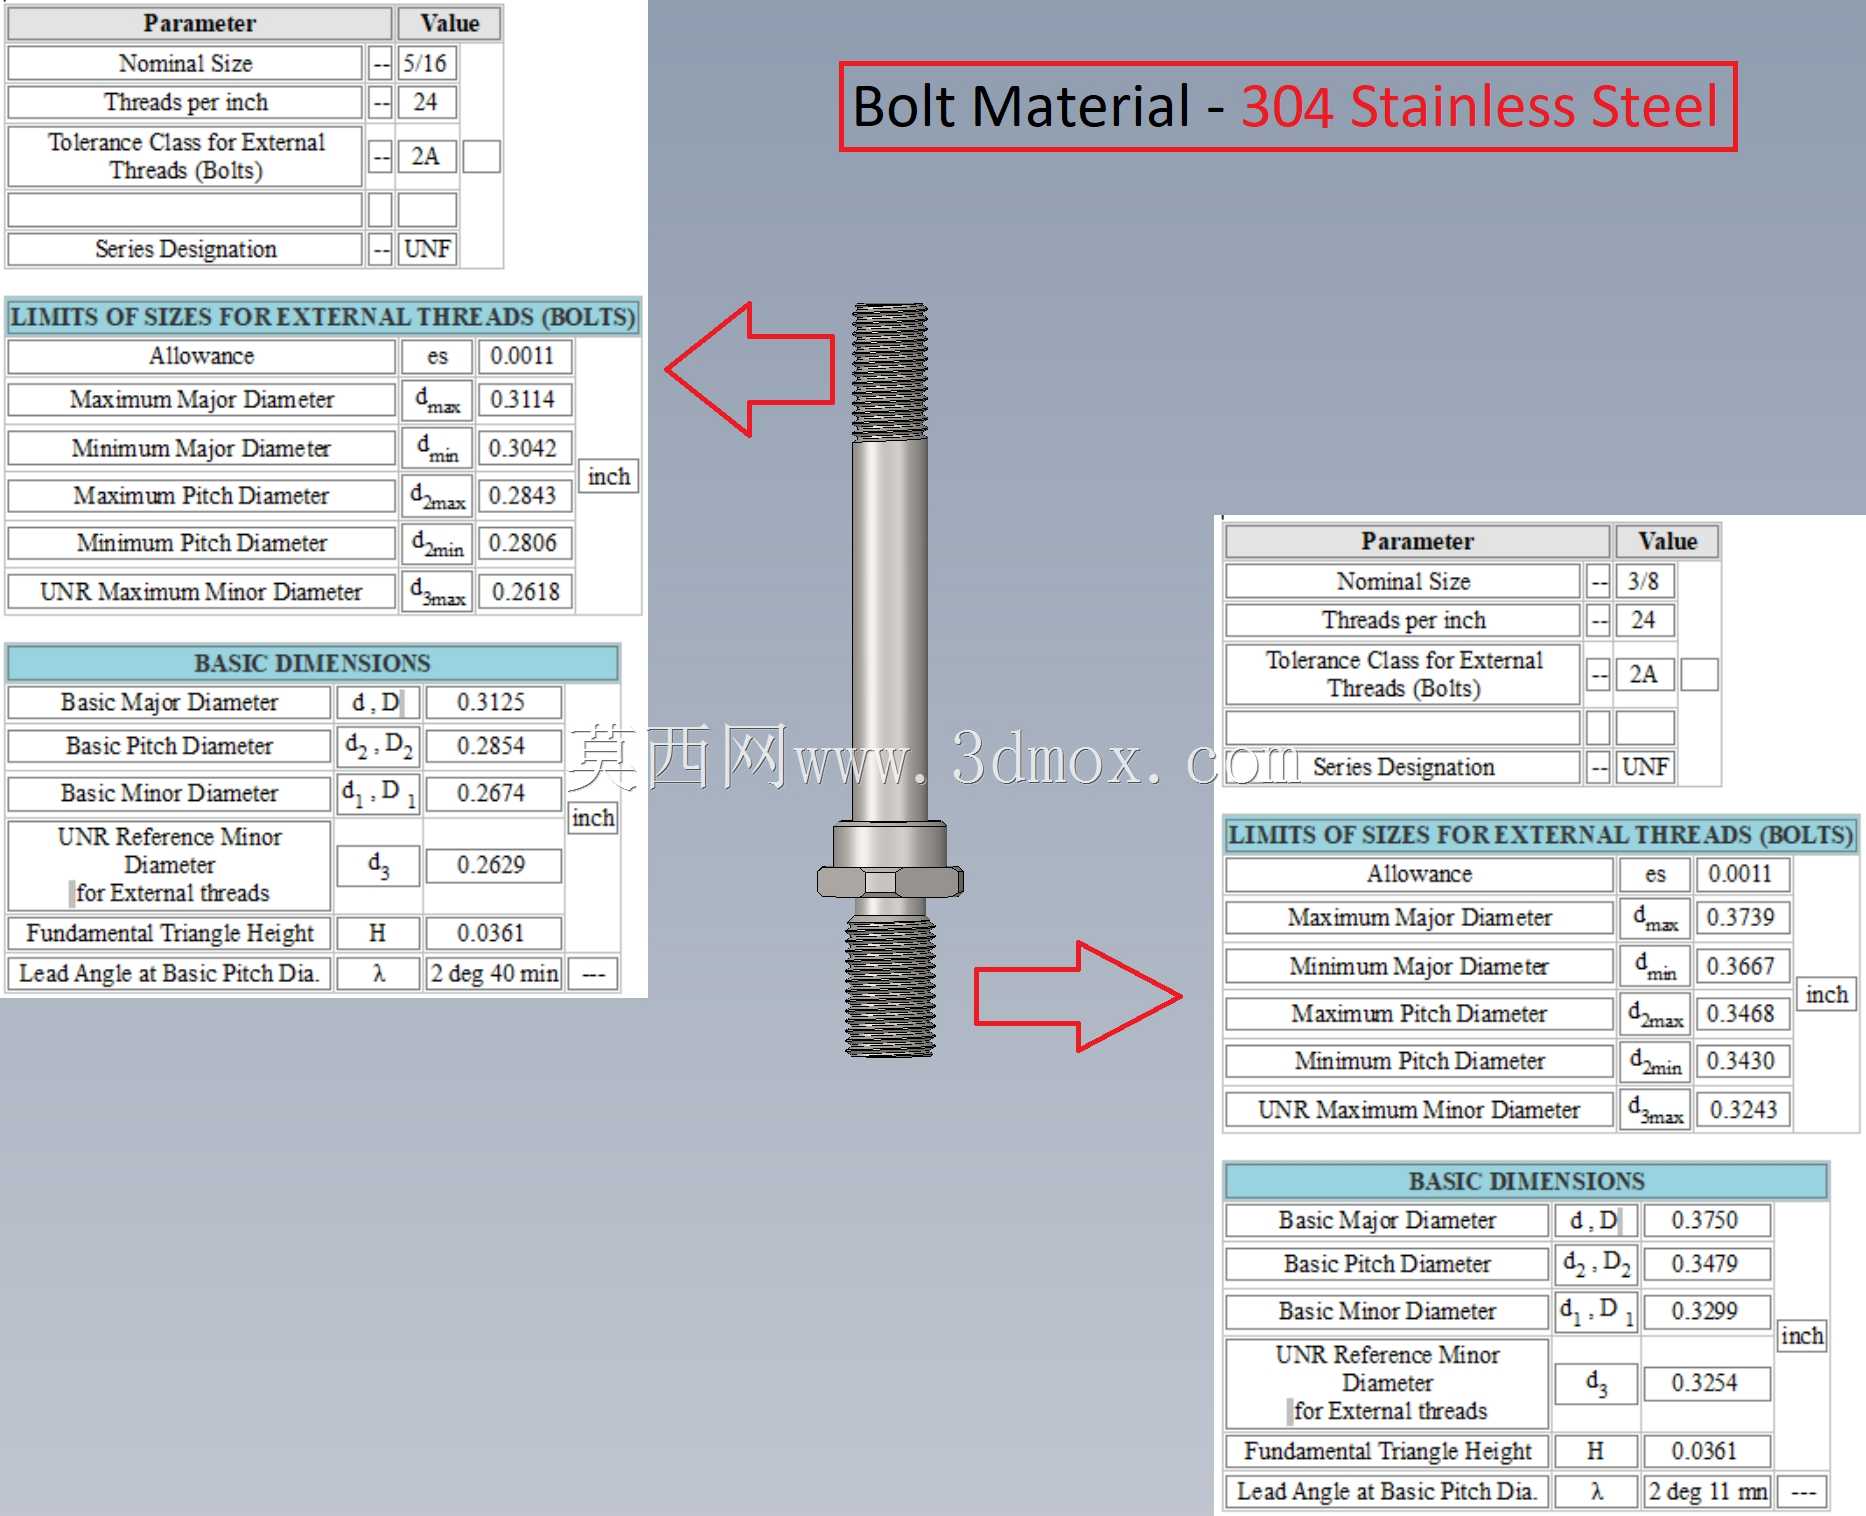
Task: Click the 2 deg 40 min lead angle
Action: (495, 973)
